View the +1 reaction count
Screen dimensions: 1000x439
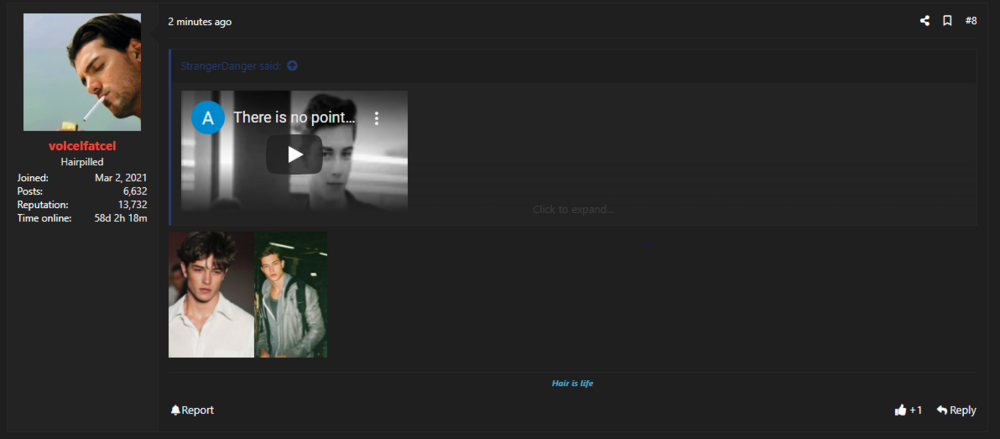916,410
